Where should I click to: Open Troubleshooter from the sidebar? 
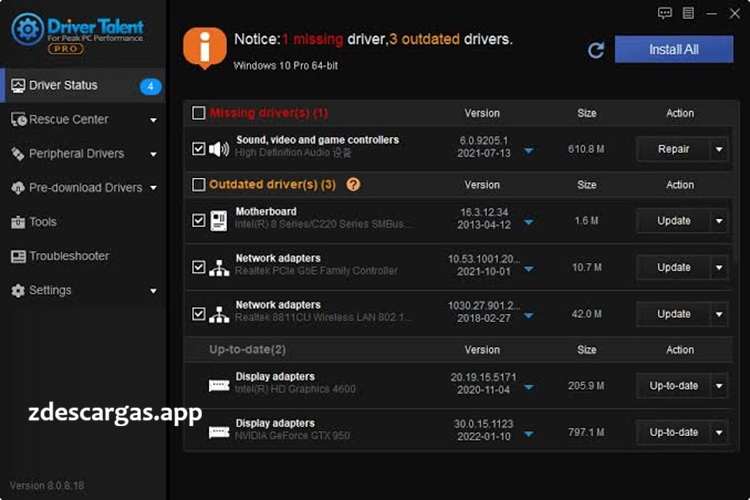pyautogui.click(x=83, y=256)
